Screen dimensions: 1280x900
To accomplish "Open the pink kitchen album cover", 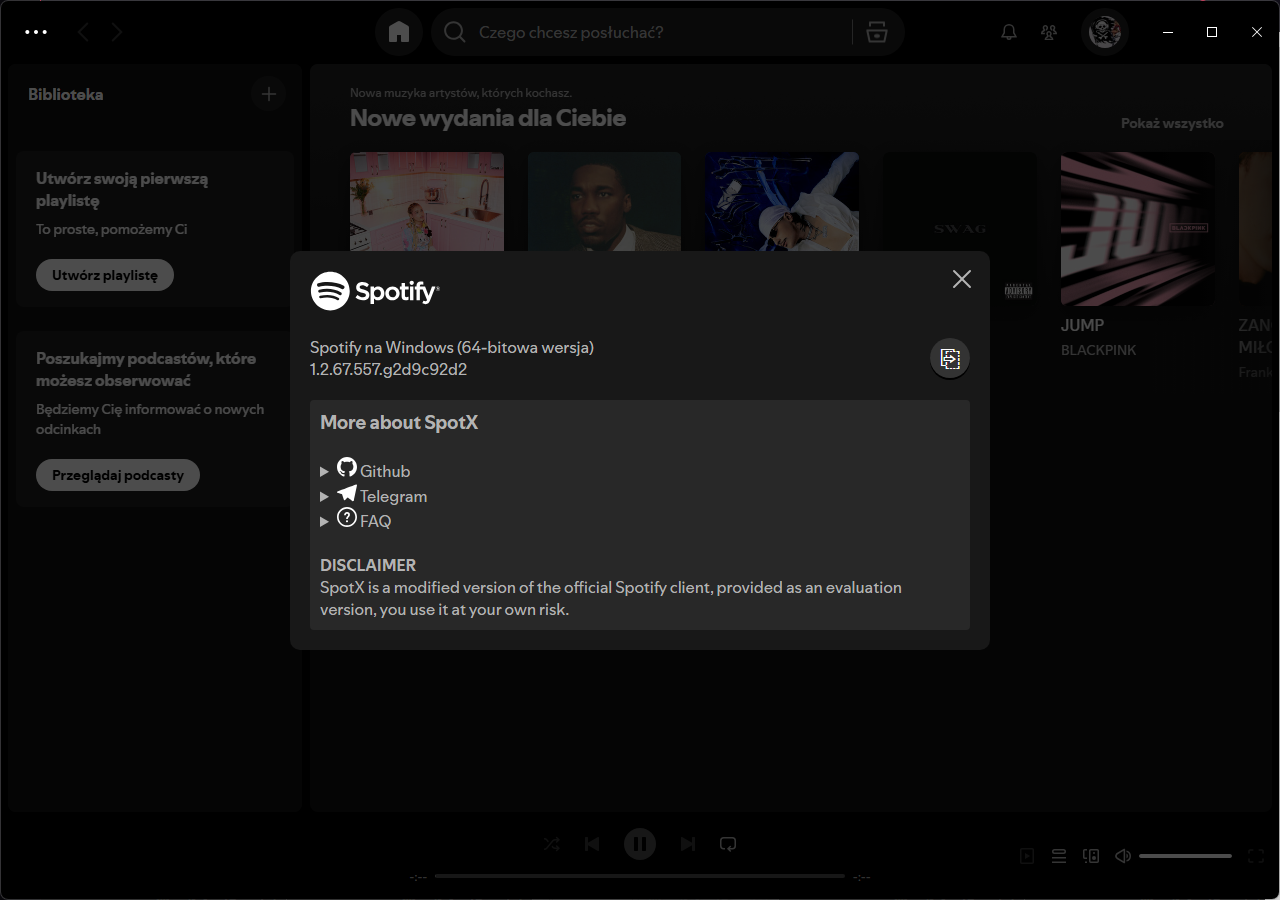I will click(427, 201).
